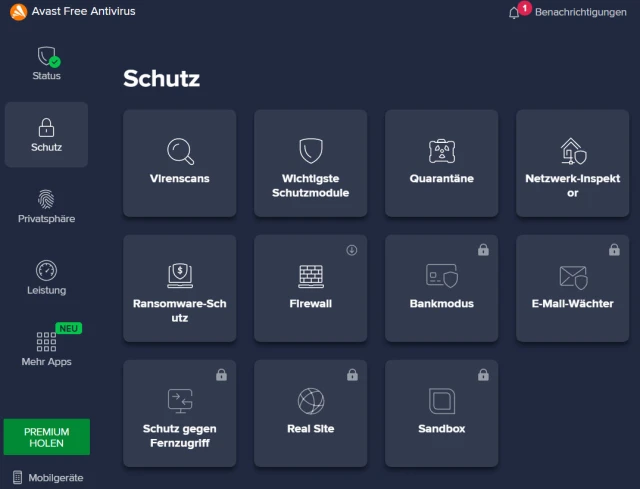Open Netzwerk-Inspektor tile label
Screen dimensions: 640x489
pos(572,186)
